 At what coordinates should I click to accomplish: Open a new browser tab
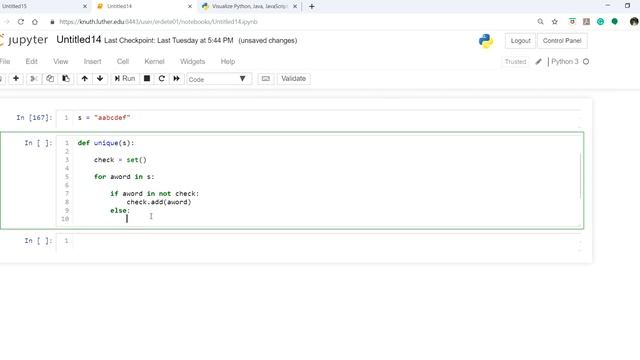pos(312,6)
